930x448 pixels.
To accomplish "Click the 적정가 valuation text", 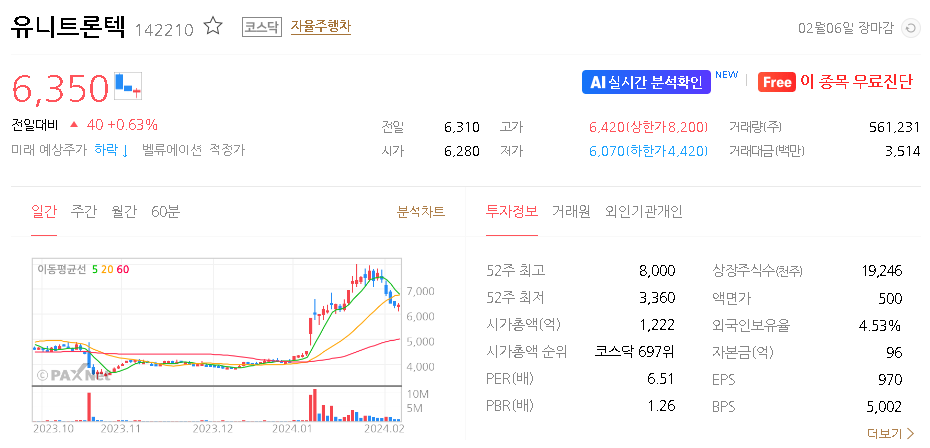I will [227, 150].
